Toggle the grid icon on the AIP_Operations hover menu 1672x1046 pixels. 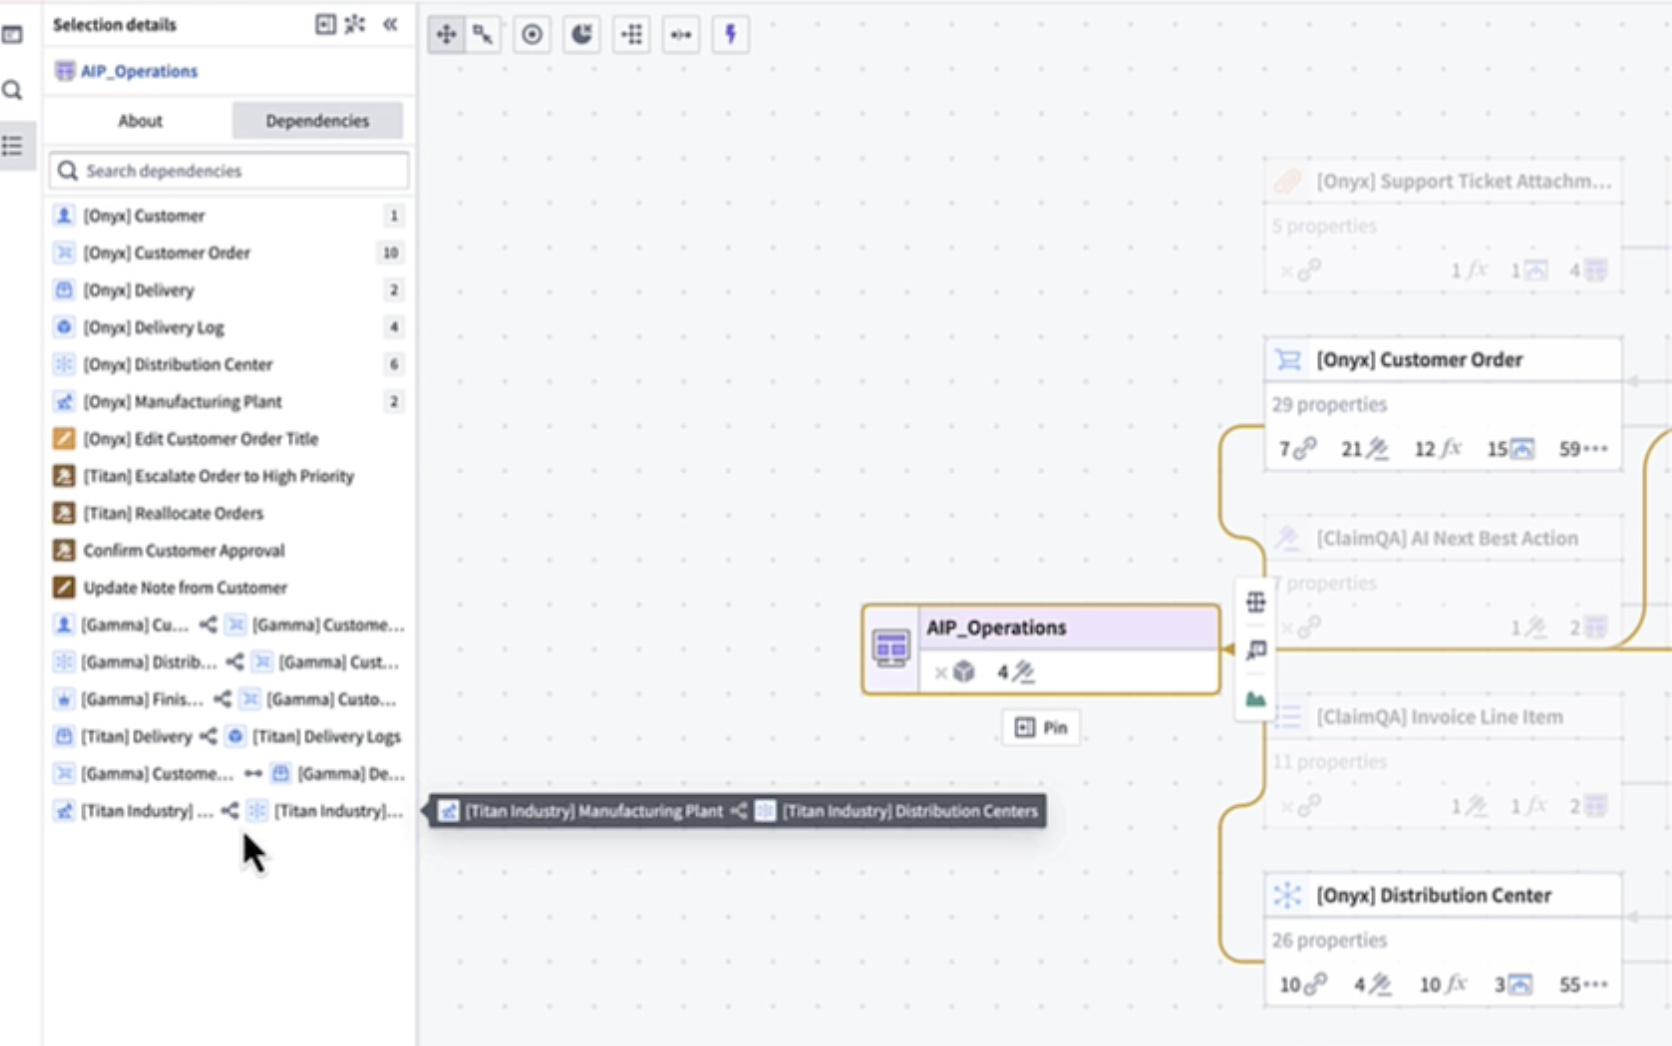[x=1254, y=602]
